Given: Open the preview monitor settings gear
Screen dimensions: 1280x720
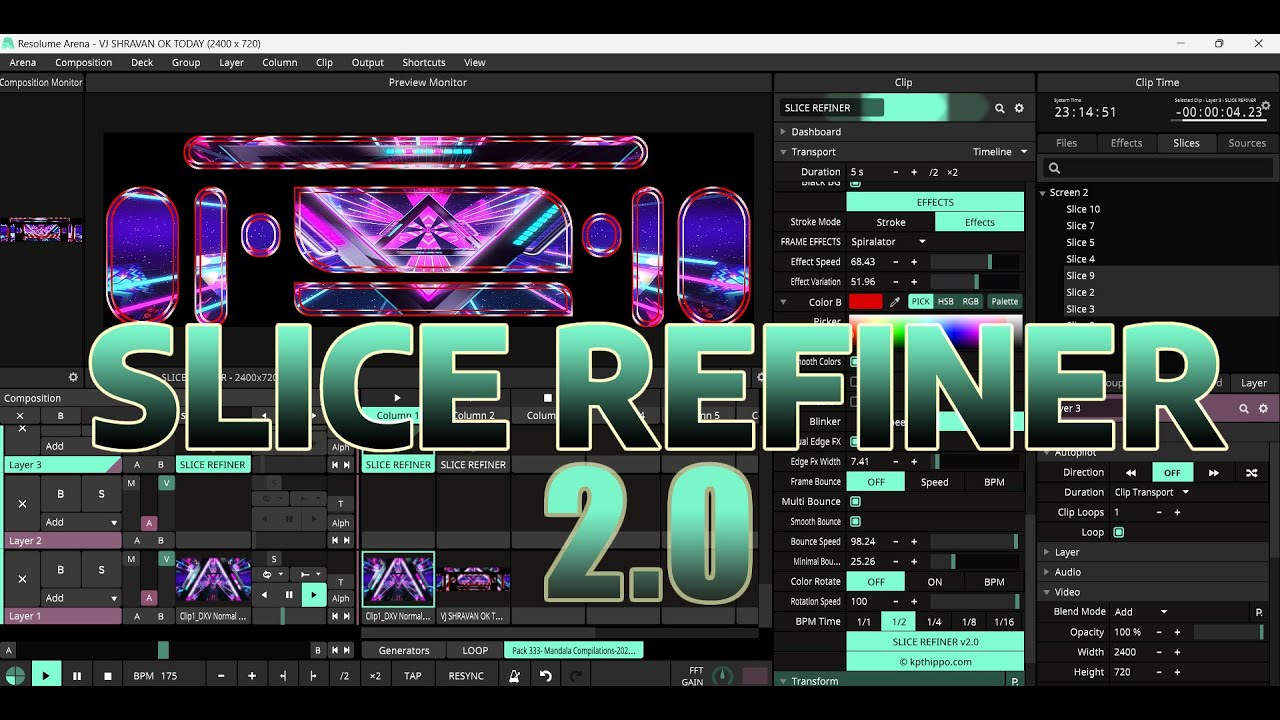Looking at the screenshot, I should 761,378.
